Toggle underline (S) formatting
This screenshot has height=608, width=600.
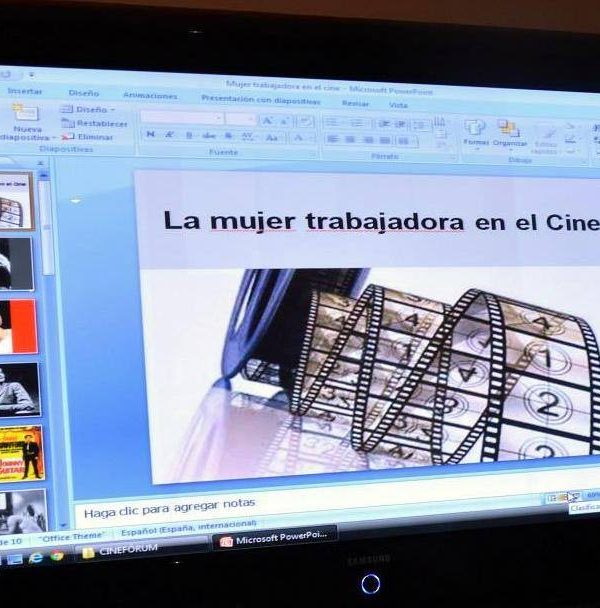[x=189, y=135]
